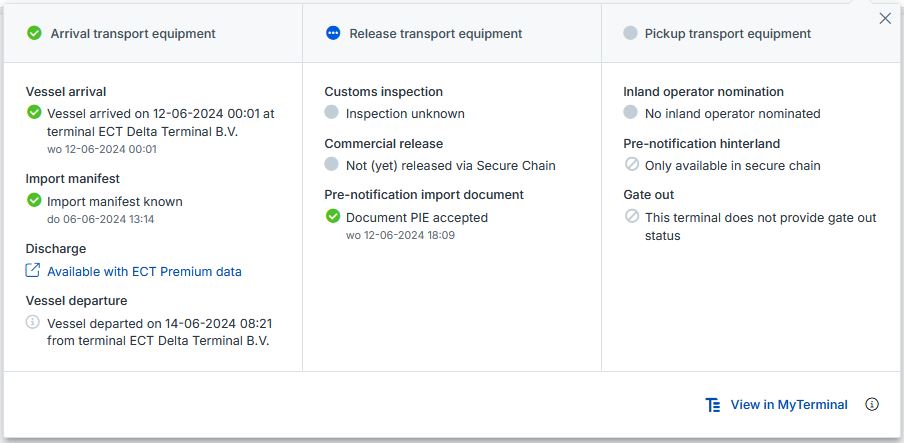Image resolution: width=904 pixels, height=443 pixels.
Task: Click the MyTerminal logo icon at the bottom
Action: [713, 405]
